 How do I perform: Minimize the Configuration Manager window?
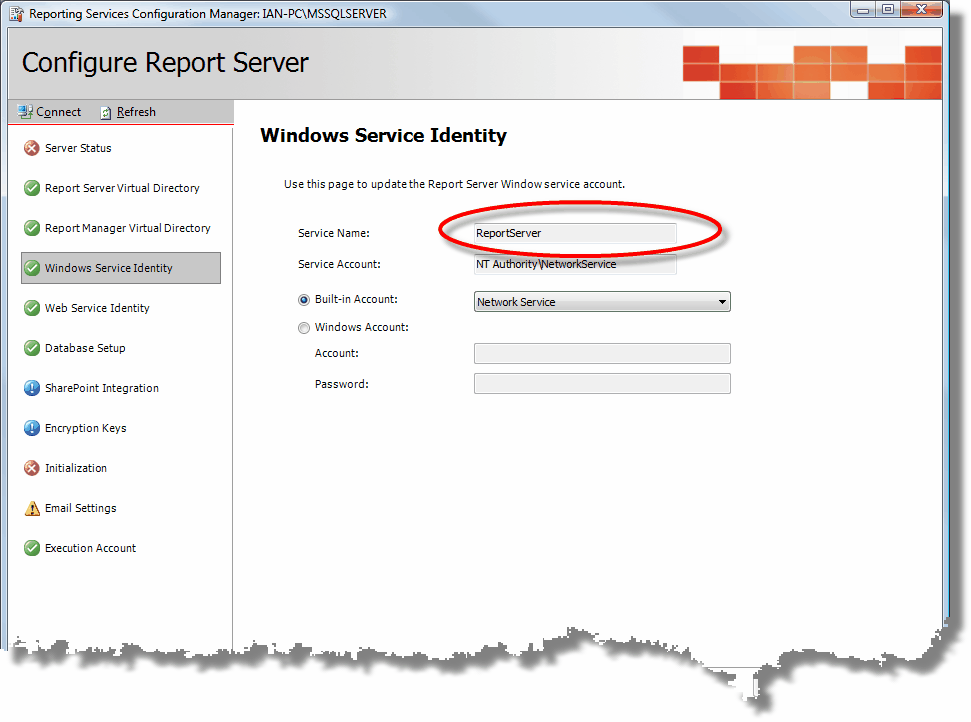click(x=863, y=9)
